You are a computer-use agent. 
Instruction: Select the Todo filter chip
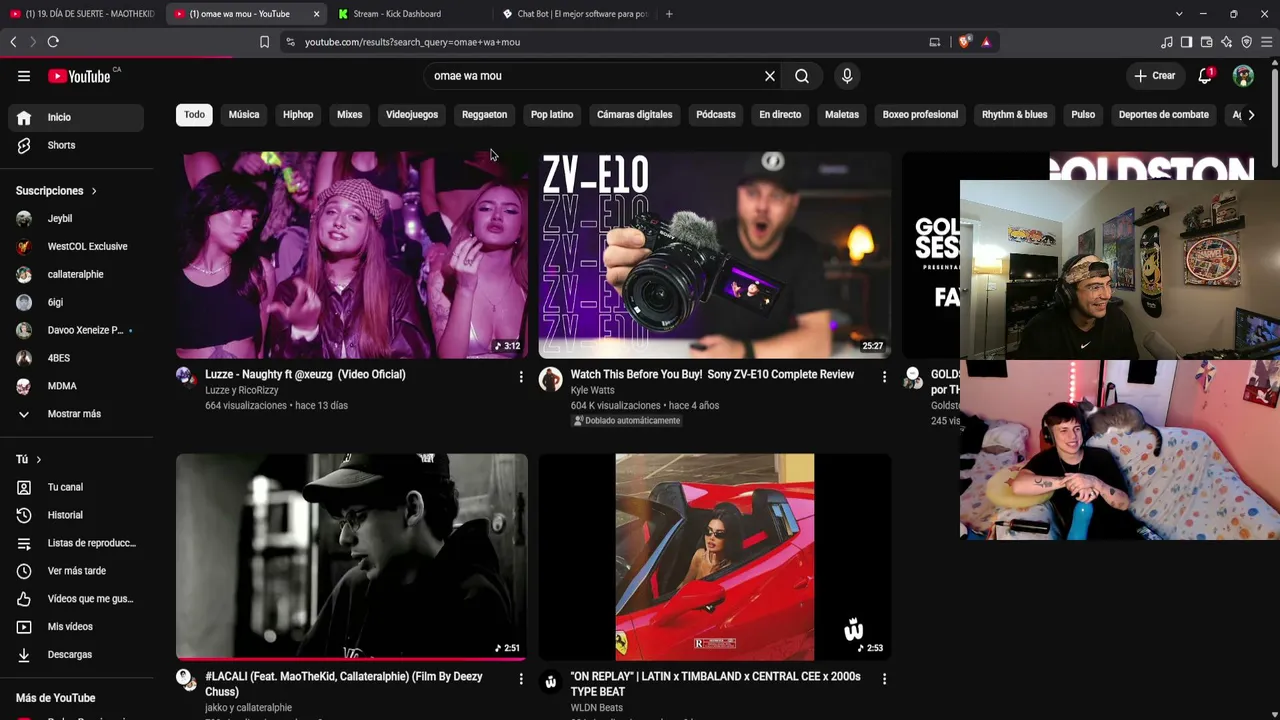pos(194,115)
